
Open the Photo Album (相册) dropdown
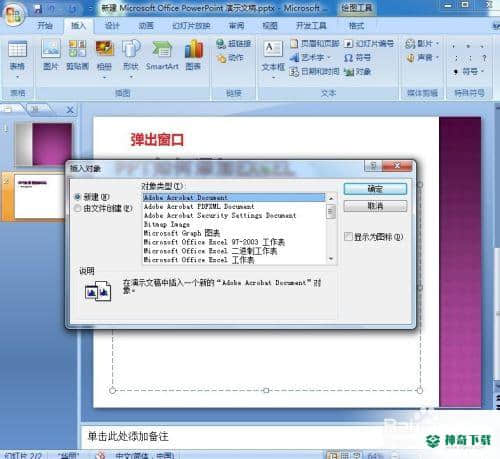[x=104, y=77]
